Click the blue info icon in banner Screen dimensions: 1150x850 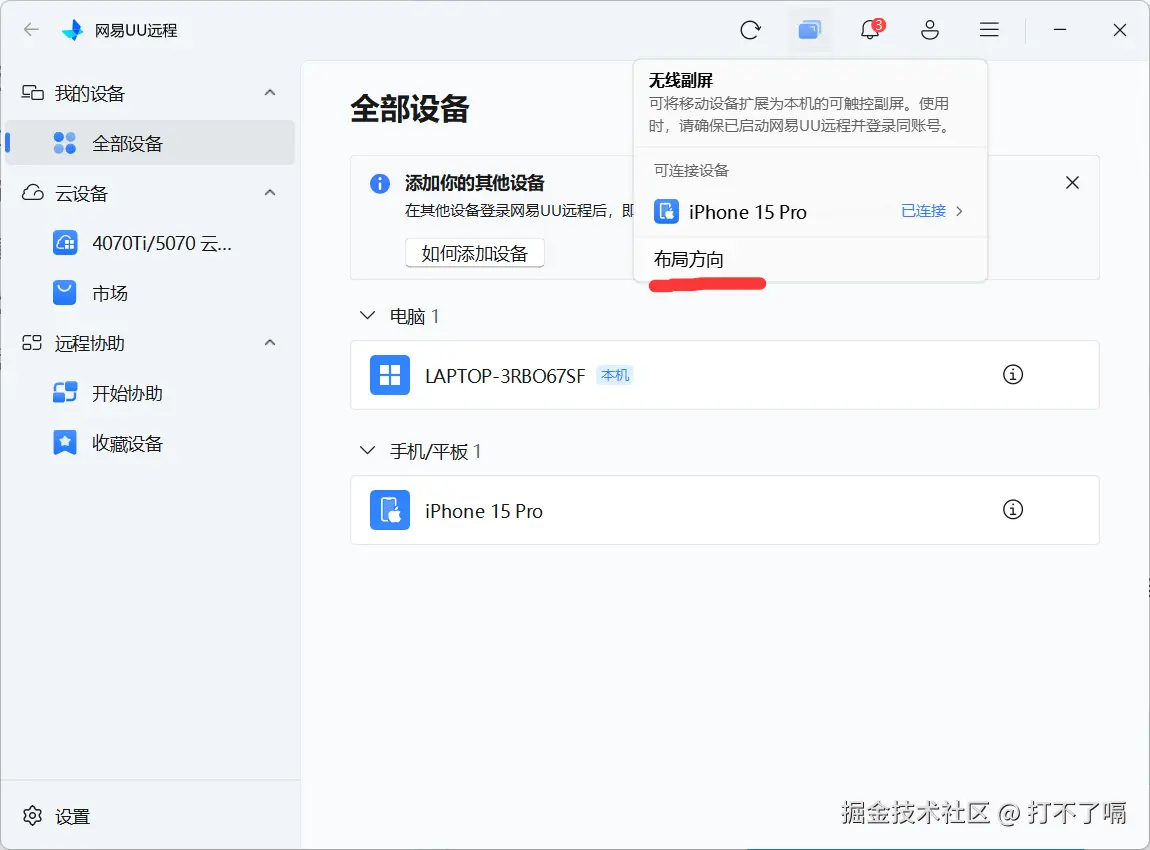point(380,183)
